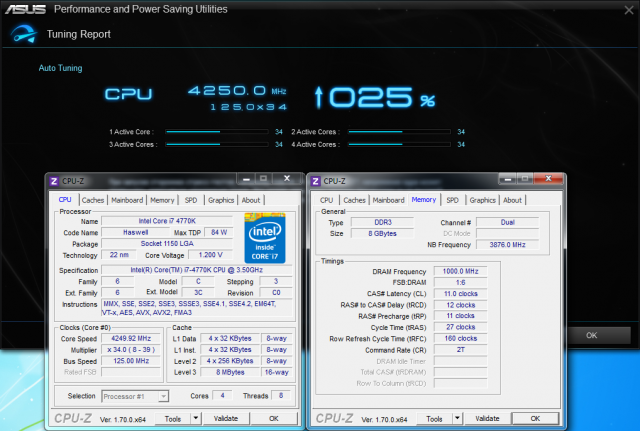Switch to Caches tab in left CPU-Z
Screen dimensions: 640x431
tap(93, 200)
